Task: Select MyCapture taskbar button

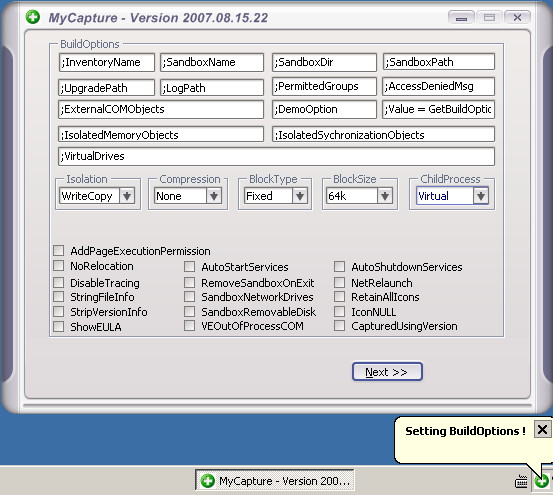Action: coord(274,480)
